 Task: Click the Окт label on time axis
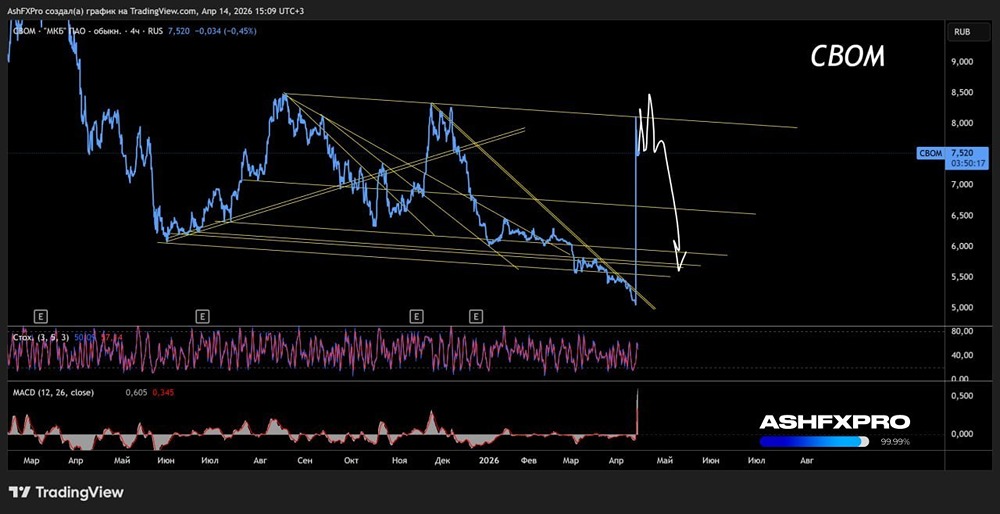(x=351, y=460)
